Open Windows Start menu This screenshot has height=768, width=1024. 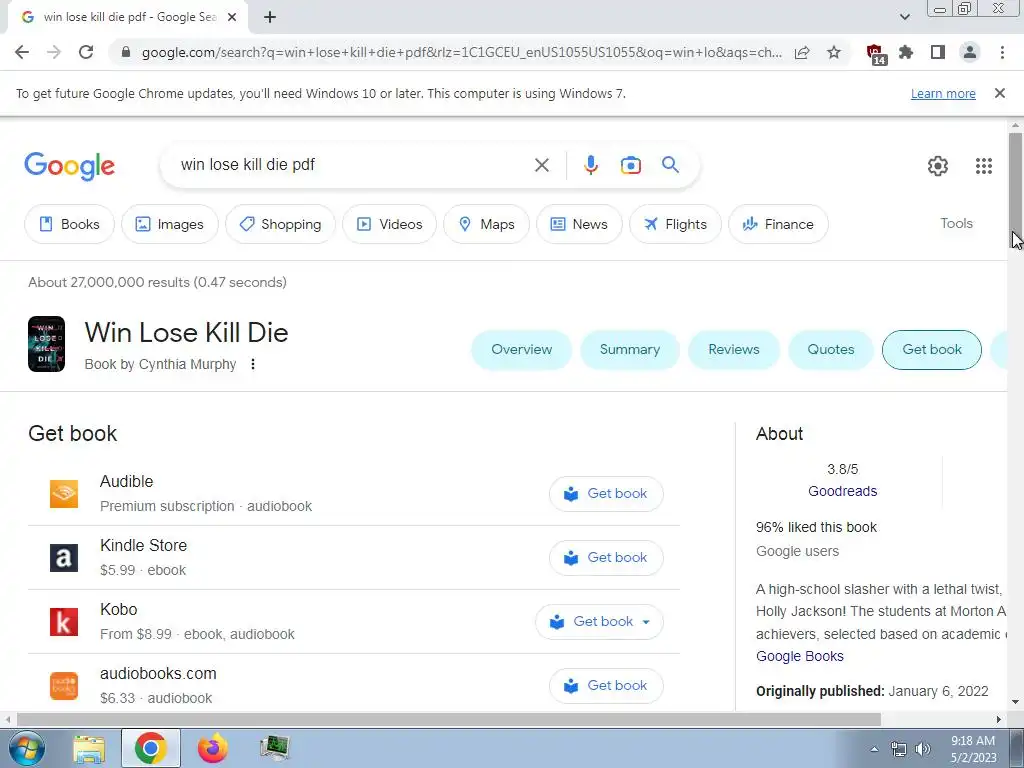[x=26, y=748]
